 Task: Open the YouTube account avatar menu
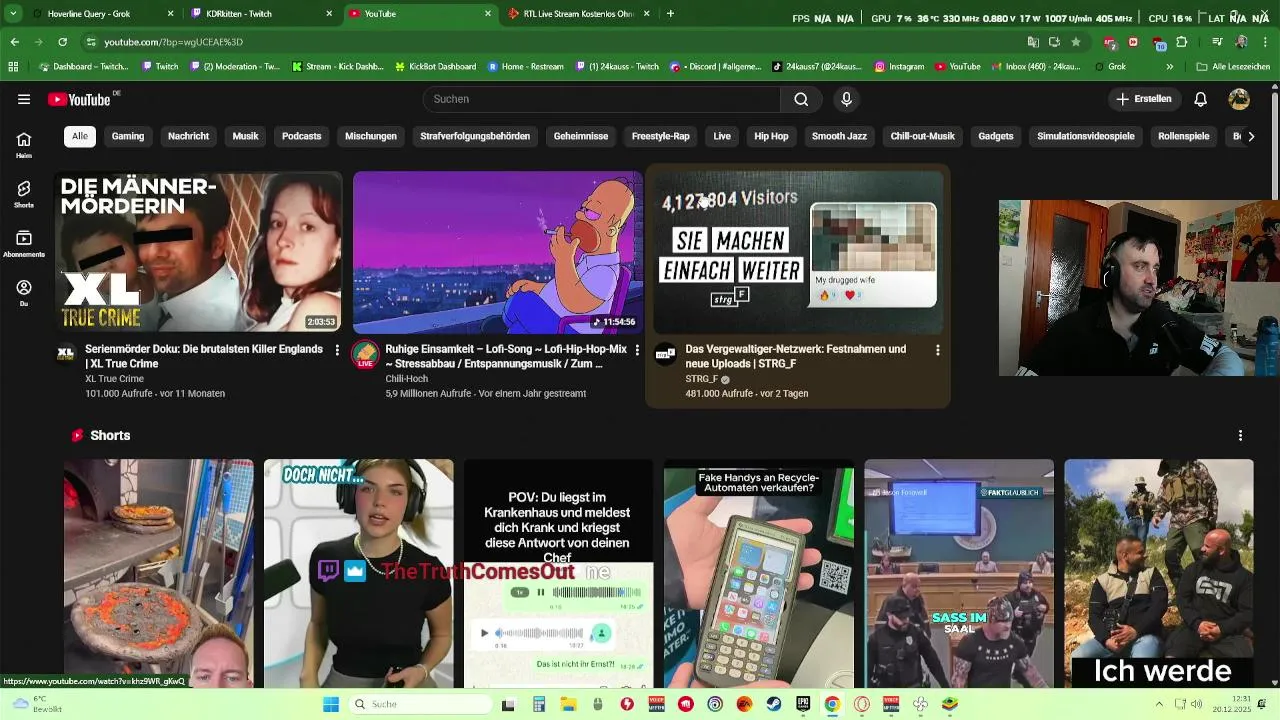coord(1239,99)
